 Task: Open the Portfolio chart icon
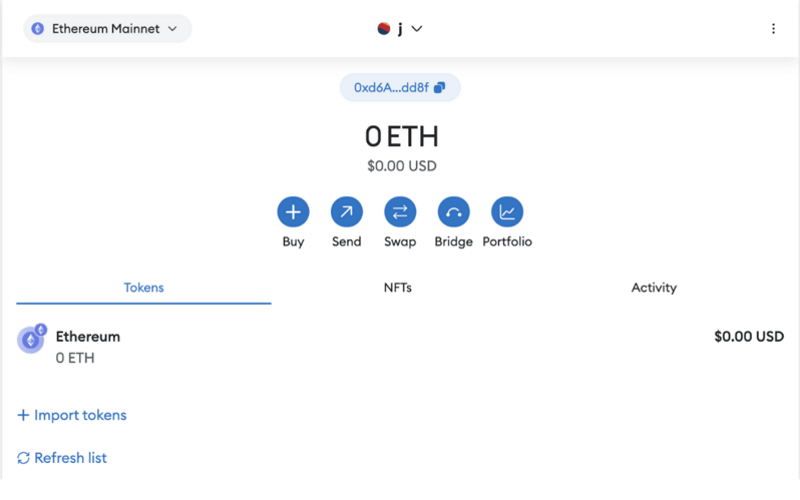click(x=507, y=212)
